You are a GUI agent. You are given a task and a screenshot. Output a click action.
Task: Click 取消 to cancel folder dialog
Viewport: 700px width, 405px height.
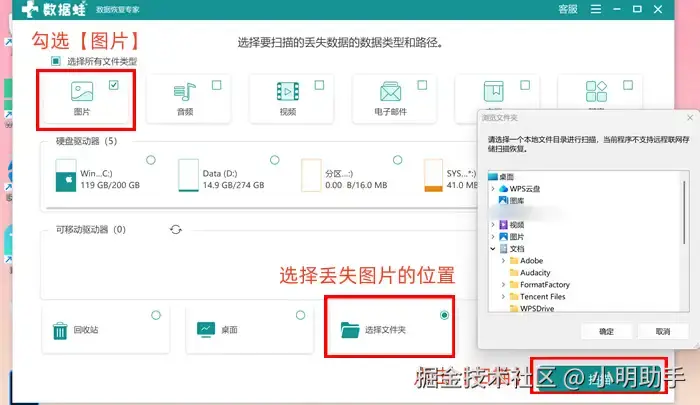point(663,331)
